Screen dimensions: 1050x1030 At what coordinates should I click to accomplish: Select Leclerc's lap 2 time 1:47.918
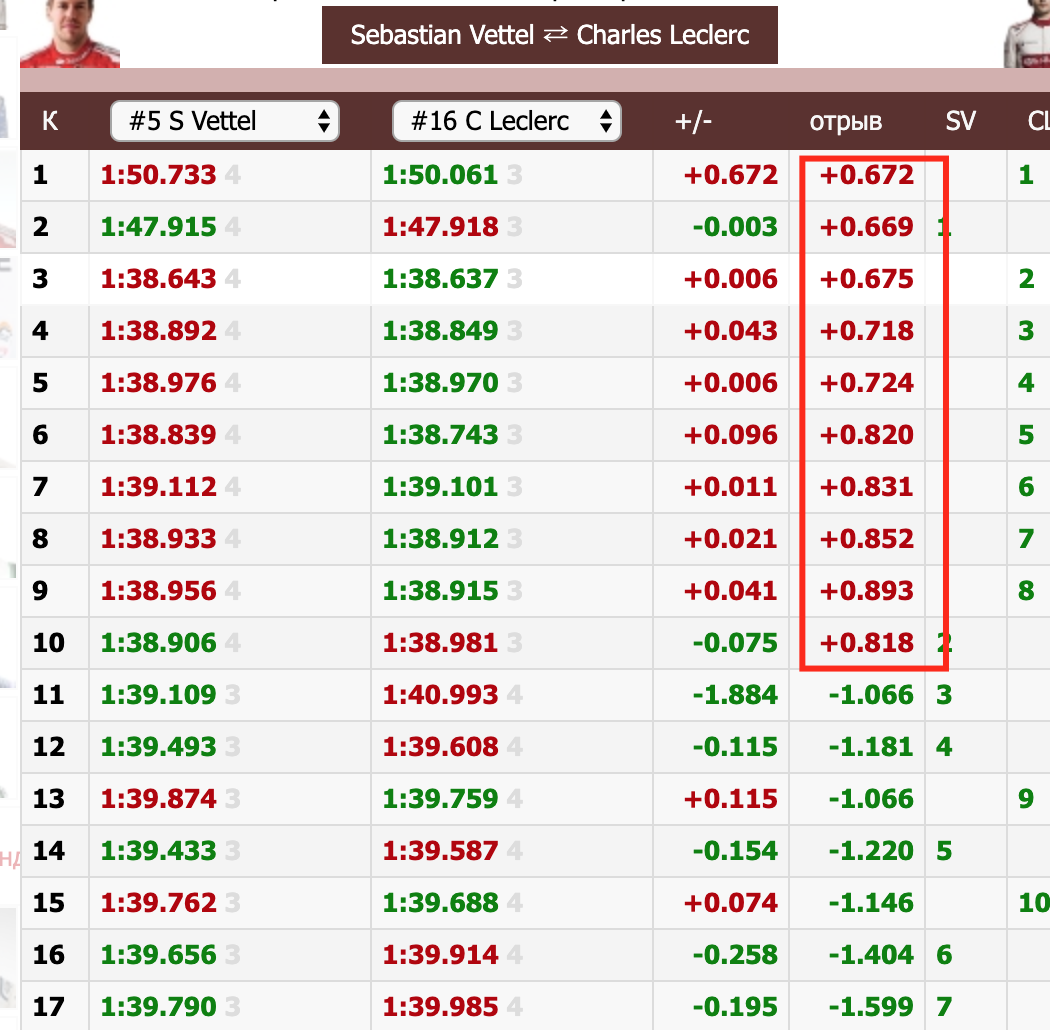coord(441,227)
